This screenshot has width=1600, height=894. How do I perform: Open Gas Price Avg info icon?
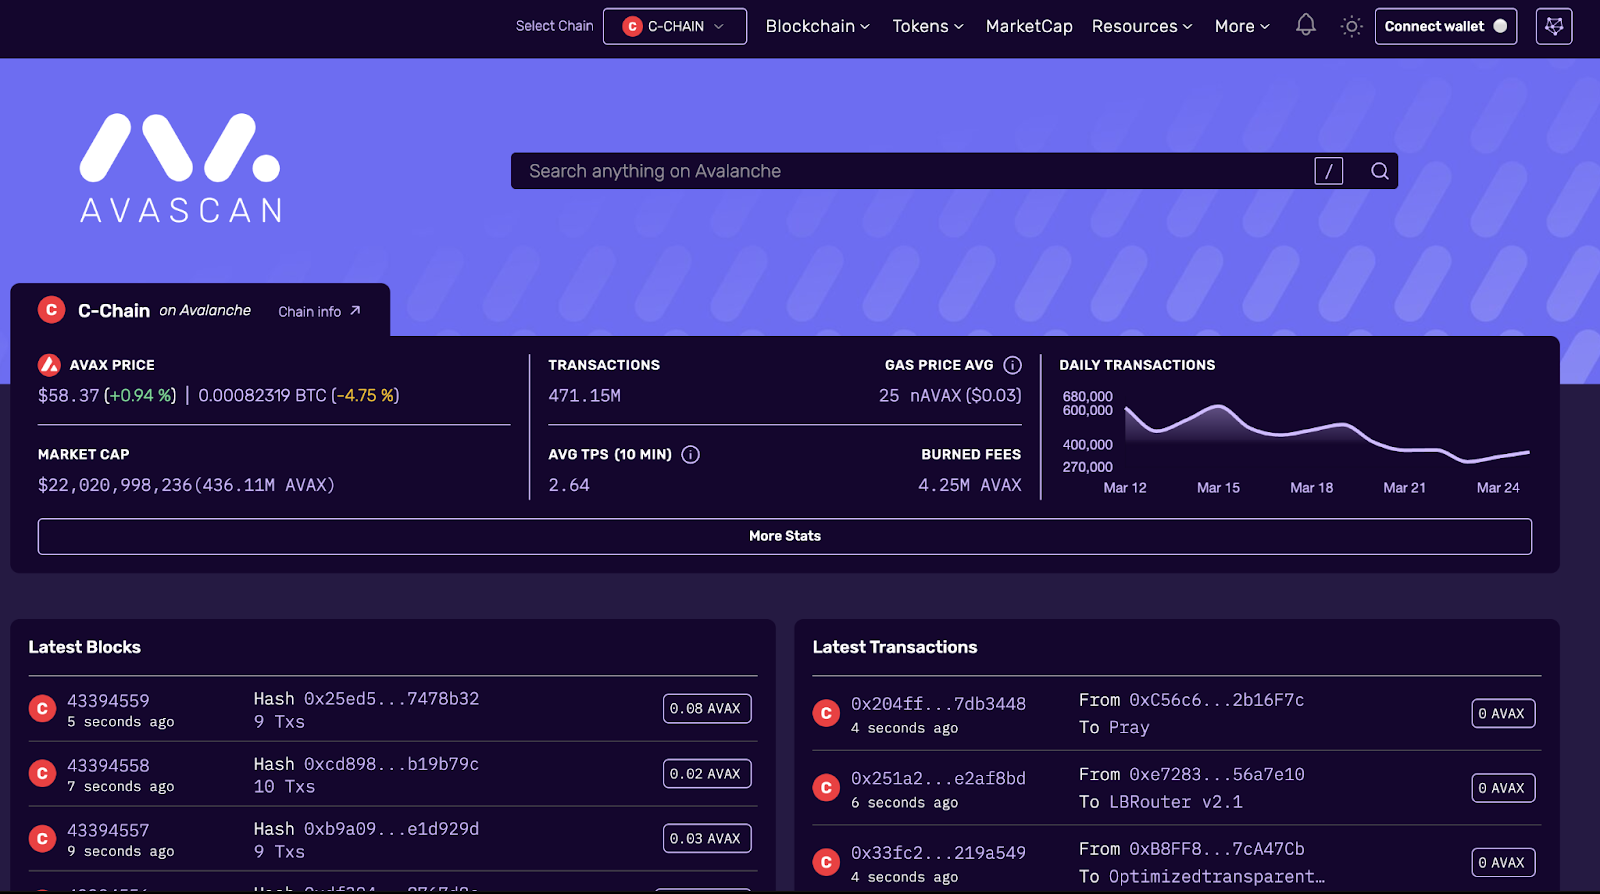[x=1012, y=365]
